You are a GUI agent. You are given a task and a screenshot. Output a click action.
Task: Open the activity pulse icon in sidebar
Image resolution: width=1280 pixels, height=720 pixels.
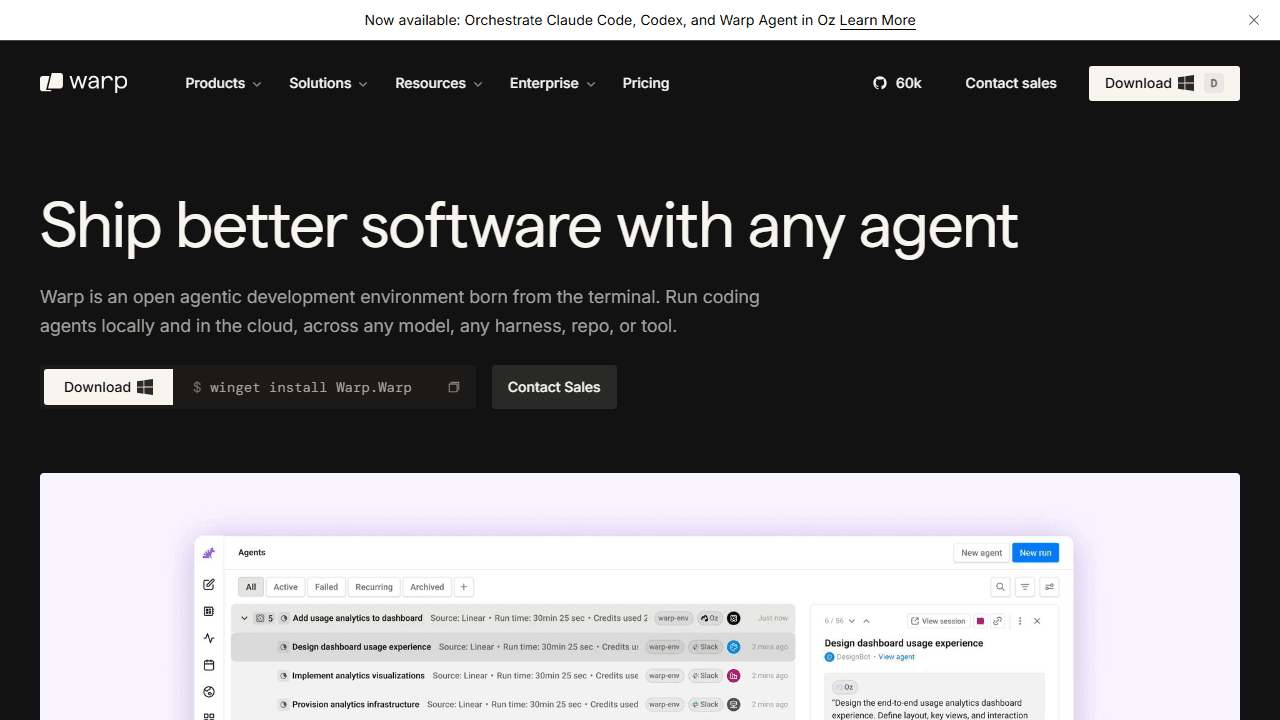click(209, 638)
